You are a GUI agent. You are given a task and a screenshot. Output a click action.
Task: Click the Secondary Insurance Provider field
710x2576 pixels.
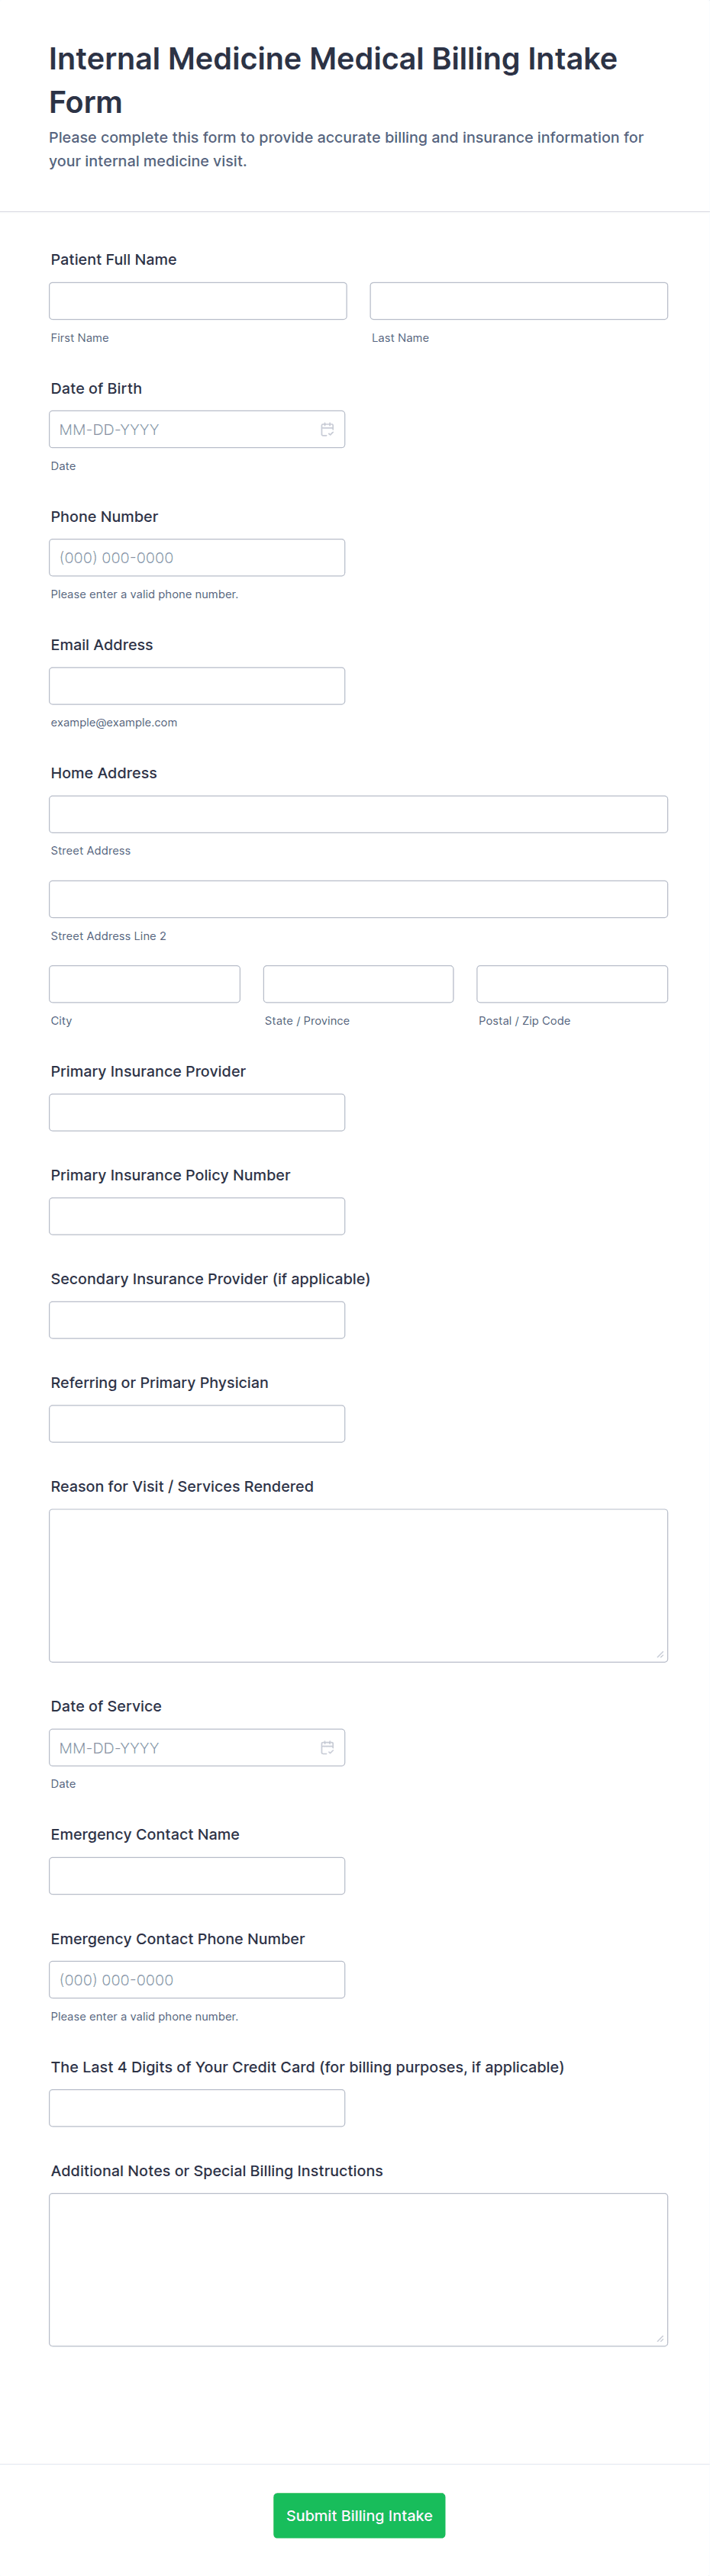point(197,1320)
